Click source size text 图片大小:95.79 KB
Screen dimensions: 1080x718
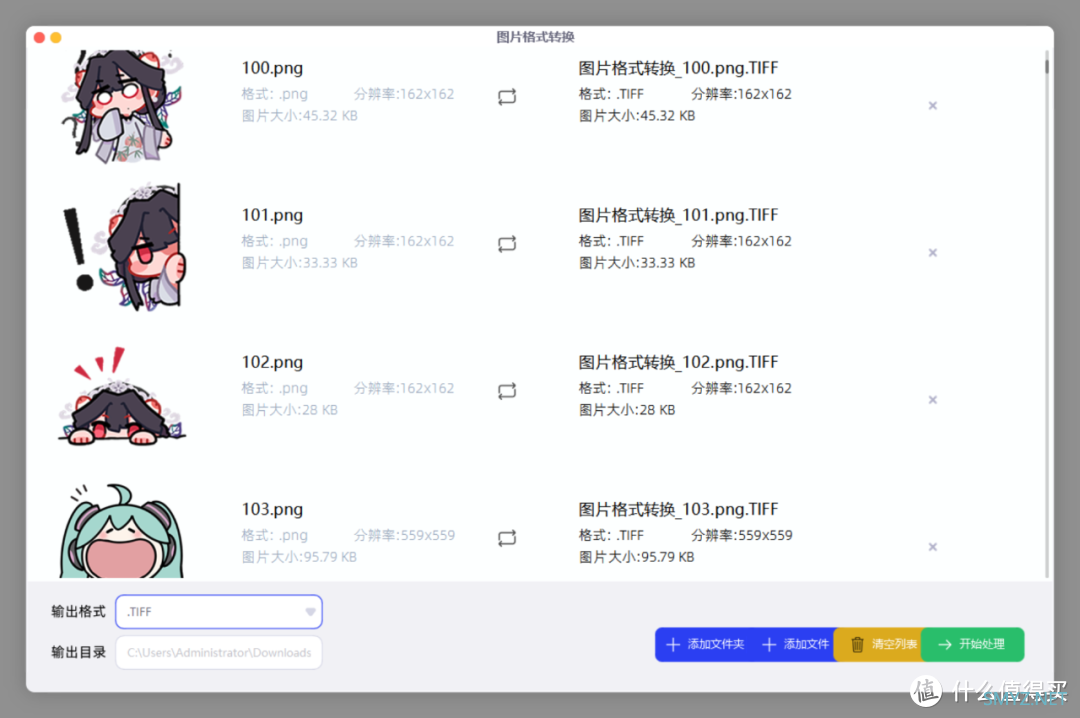tap(299, 557)
